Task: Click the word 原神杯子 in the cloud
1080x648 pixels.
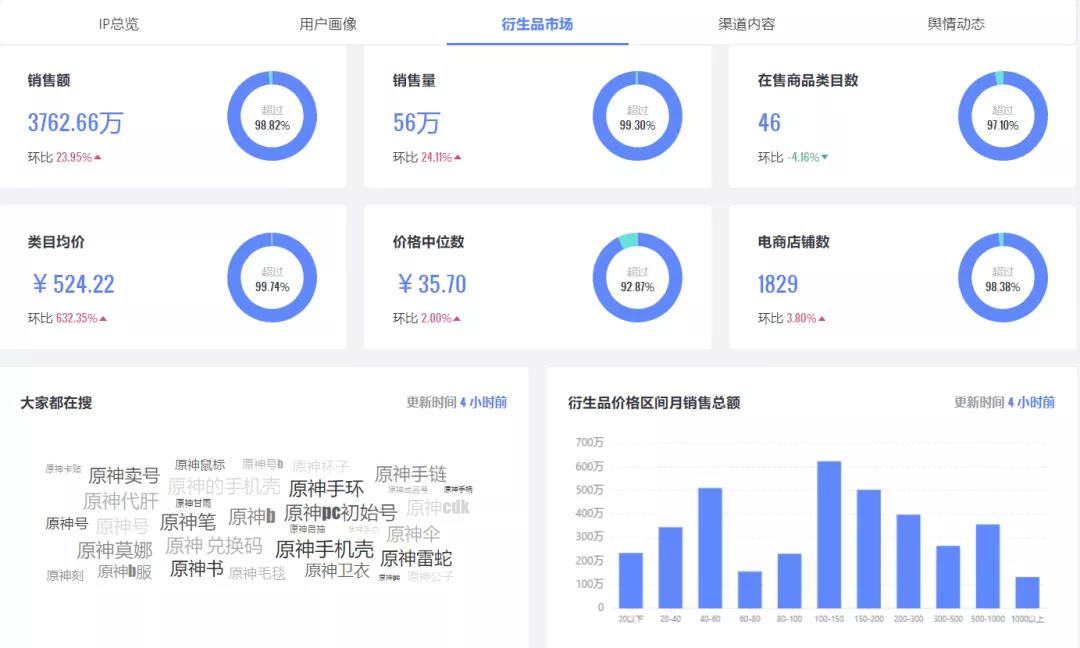Action: (320, 466)
